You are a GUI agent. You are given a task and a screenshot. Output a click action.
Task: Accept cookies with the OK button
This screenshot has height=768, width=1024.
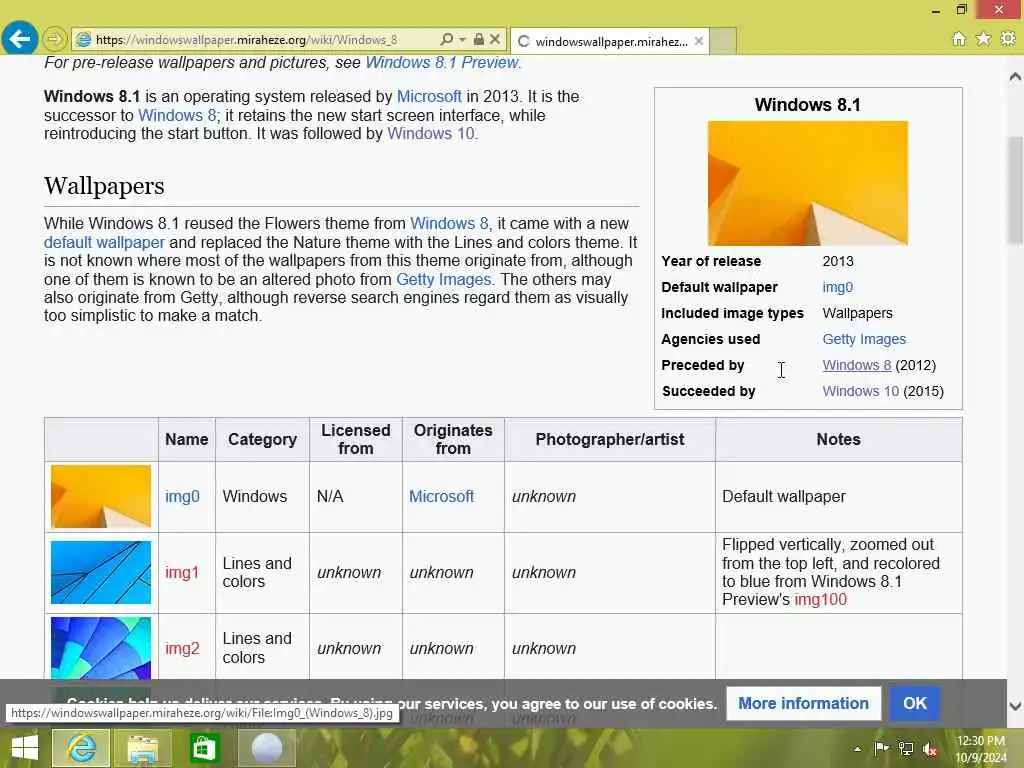914,703
